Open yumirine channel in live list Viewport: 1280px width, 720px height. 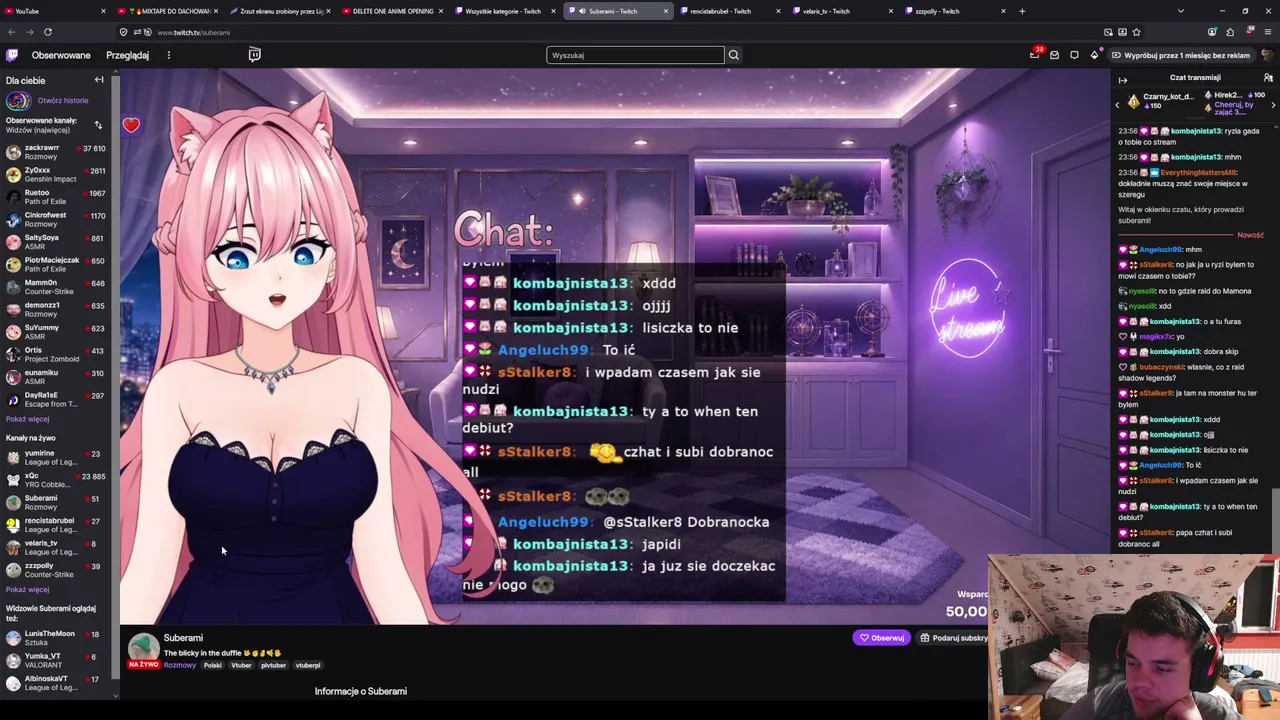(55, 457)
